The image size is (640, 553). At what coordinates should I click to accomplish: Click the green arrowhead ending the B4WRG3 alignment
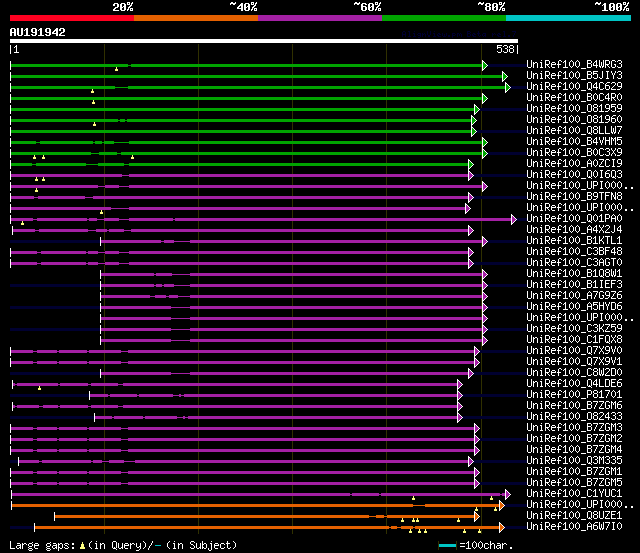(x=485, y=65)
